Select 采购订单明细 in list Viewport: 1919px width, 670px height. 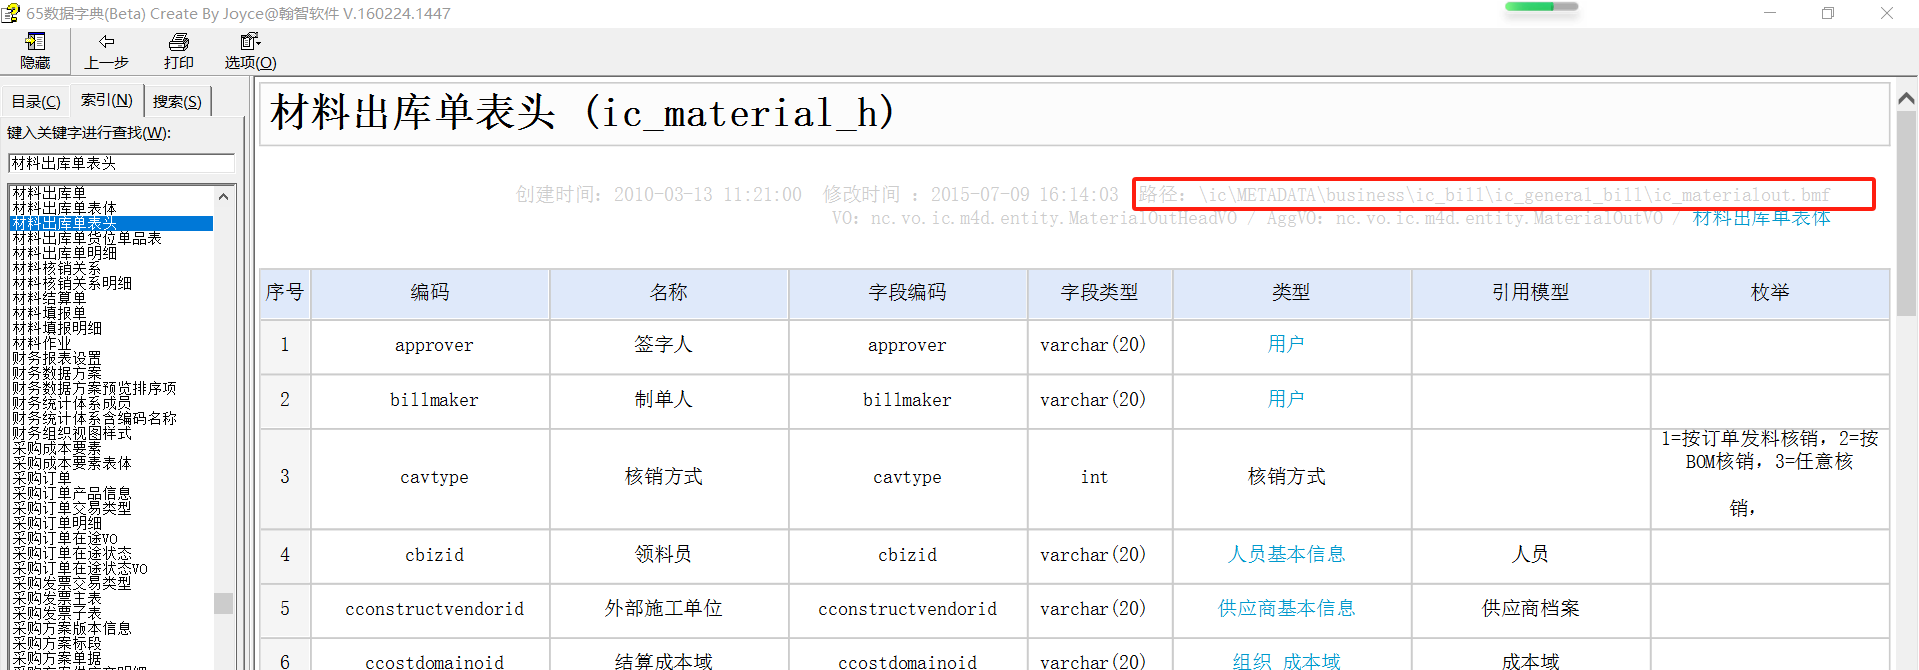coord(56,523)
